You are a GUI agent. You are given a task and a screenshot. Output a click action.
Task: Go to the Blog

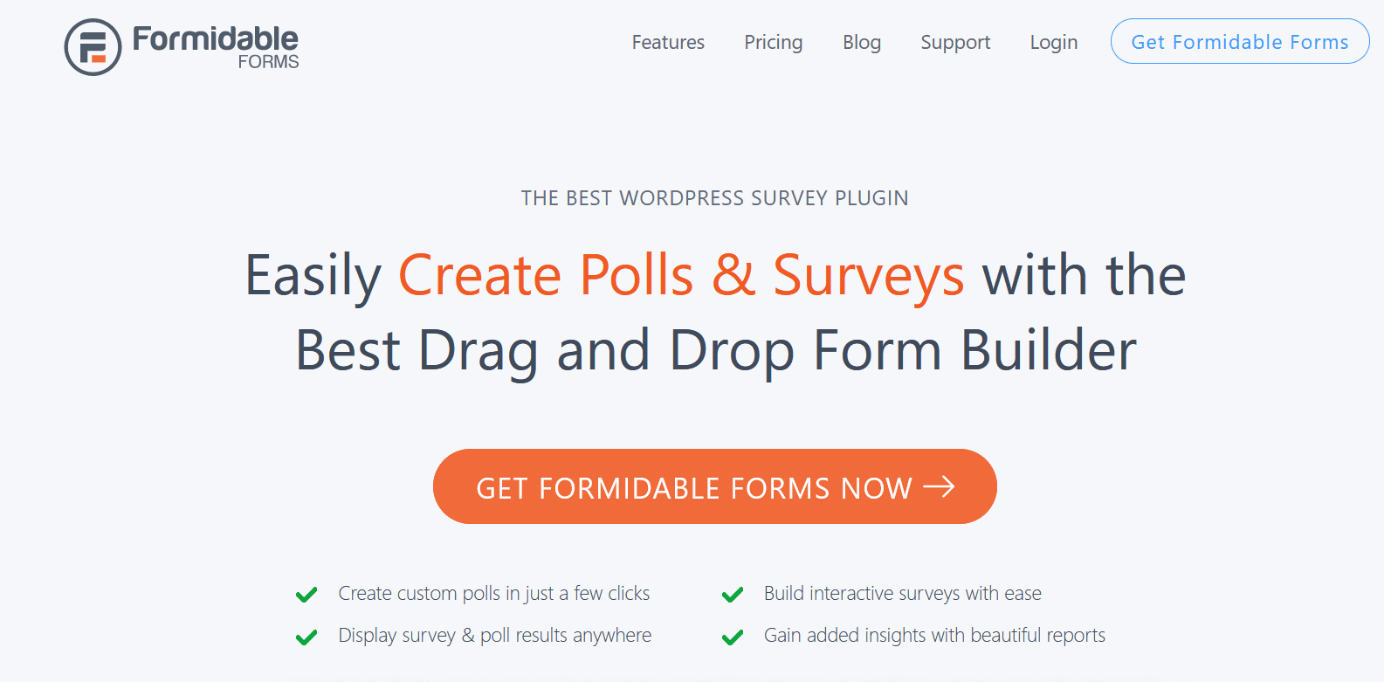pos(862,42)
